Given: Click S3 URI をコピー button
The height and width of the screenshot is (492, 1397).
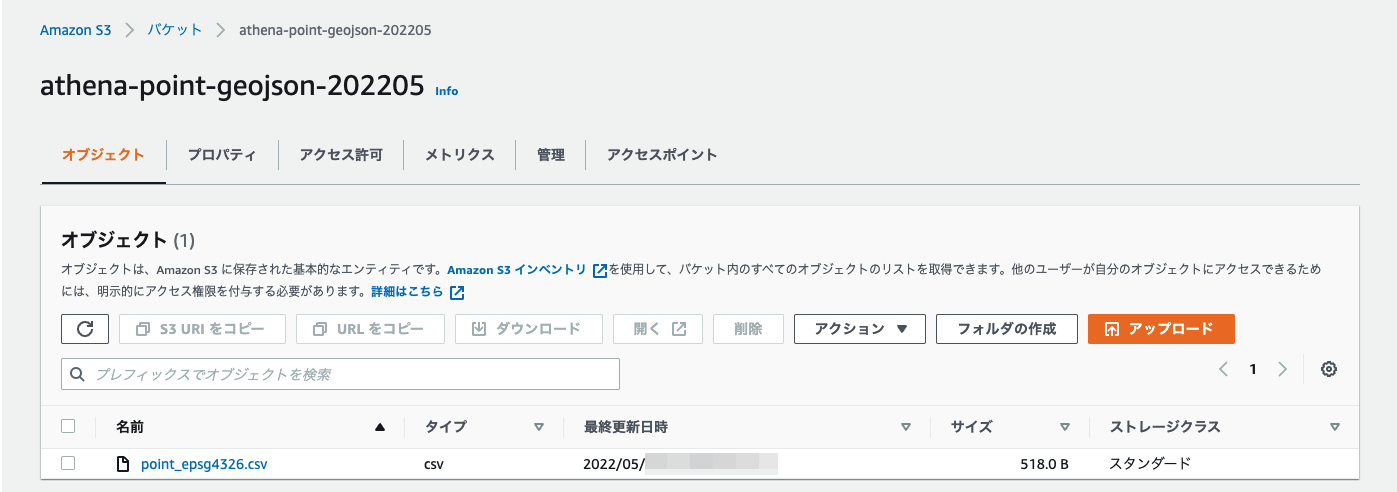Looking at the screenshot, I should tap(202, 329).
